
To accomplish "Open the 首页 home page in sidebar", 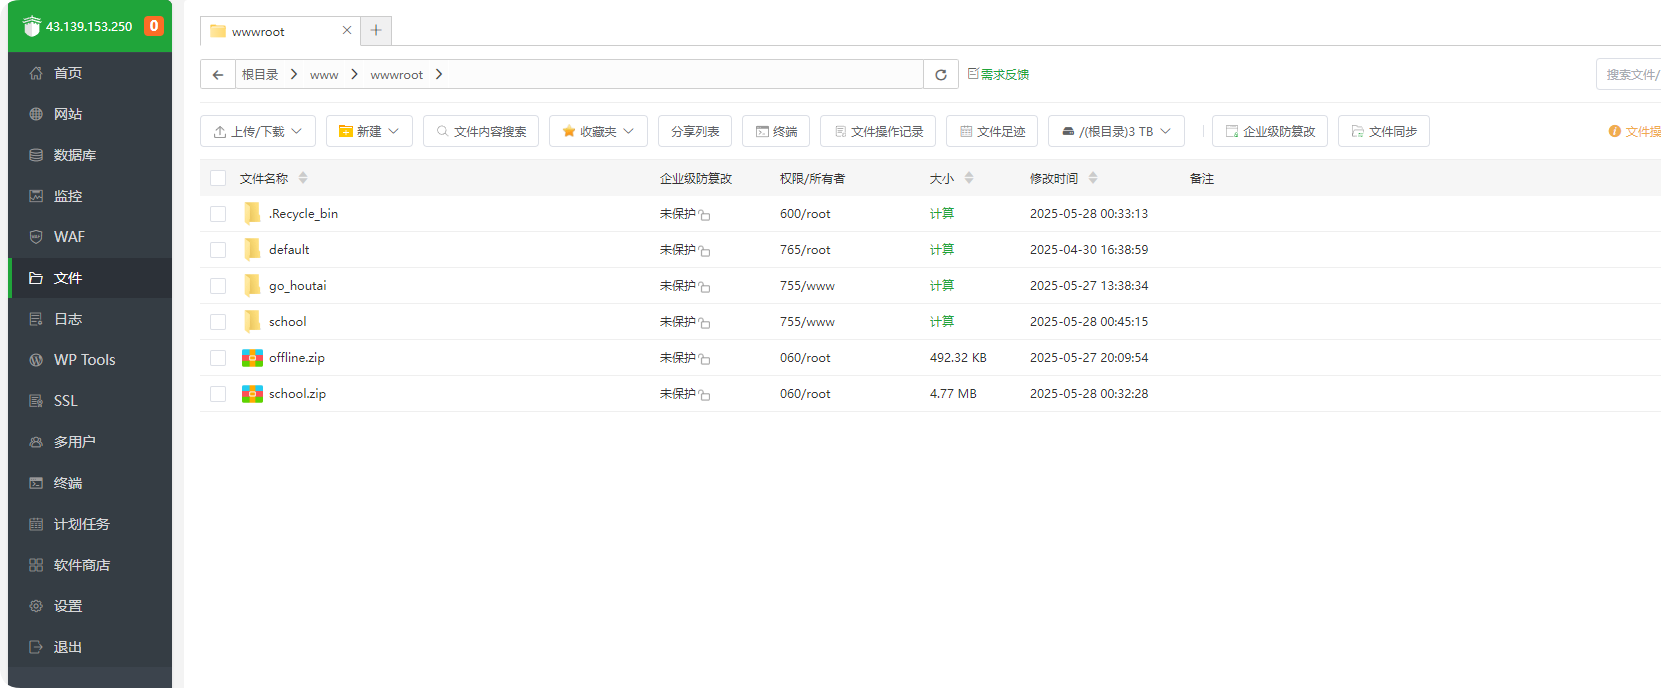I will [x=90, y=73].
